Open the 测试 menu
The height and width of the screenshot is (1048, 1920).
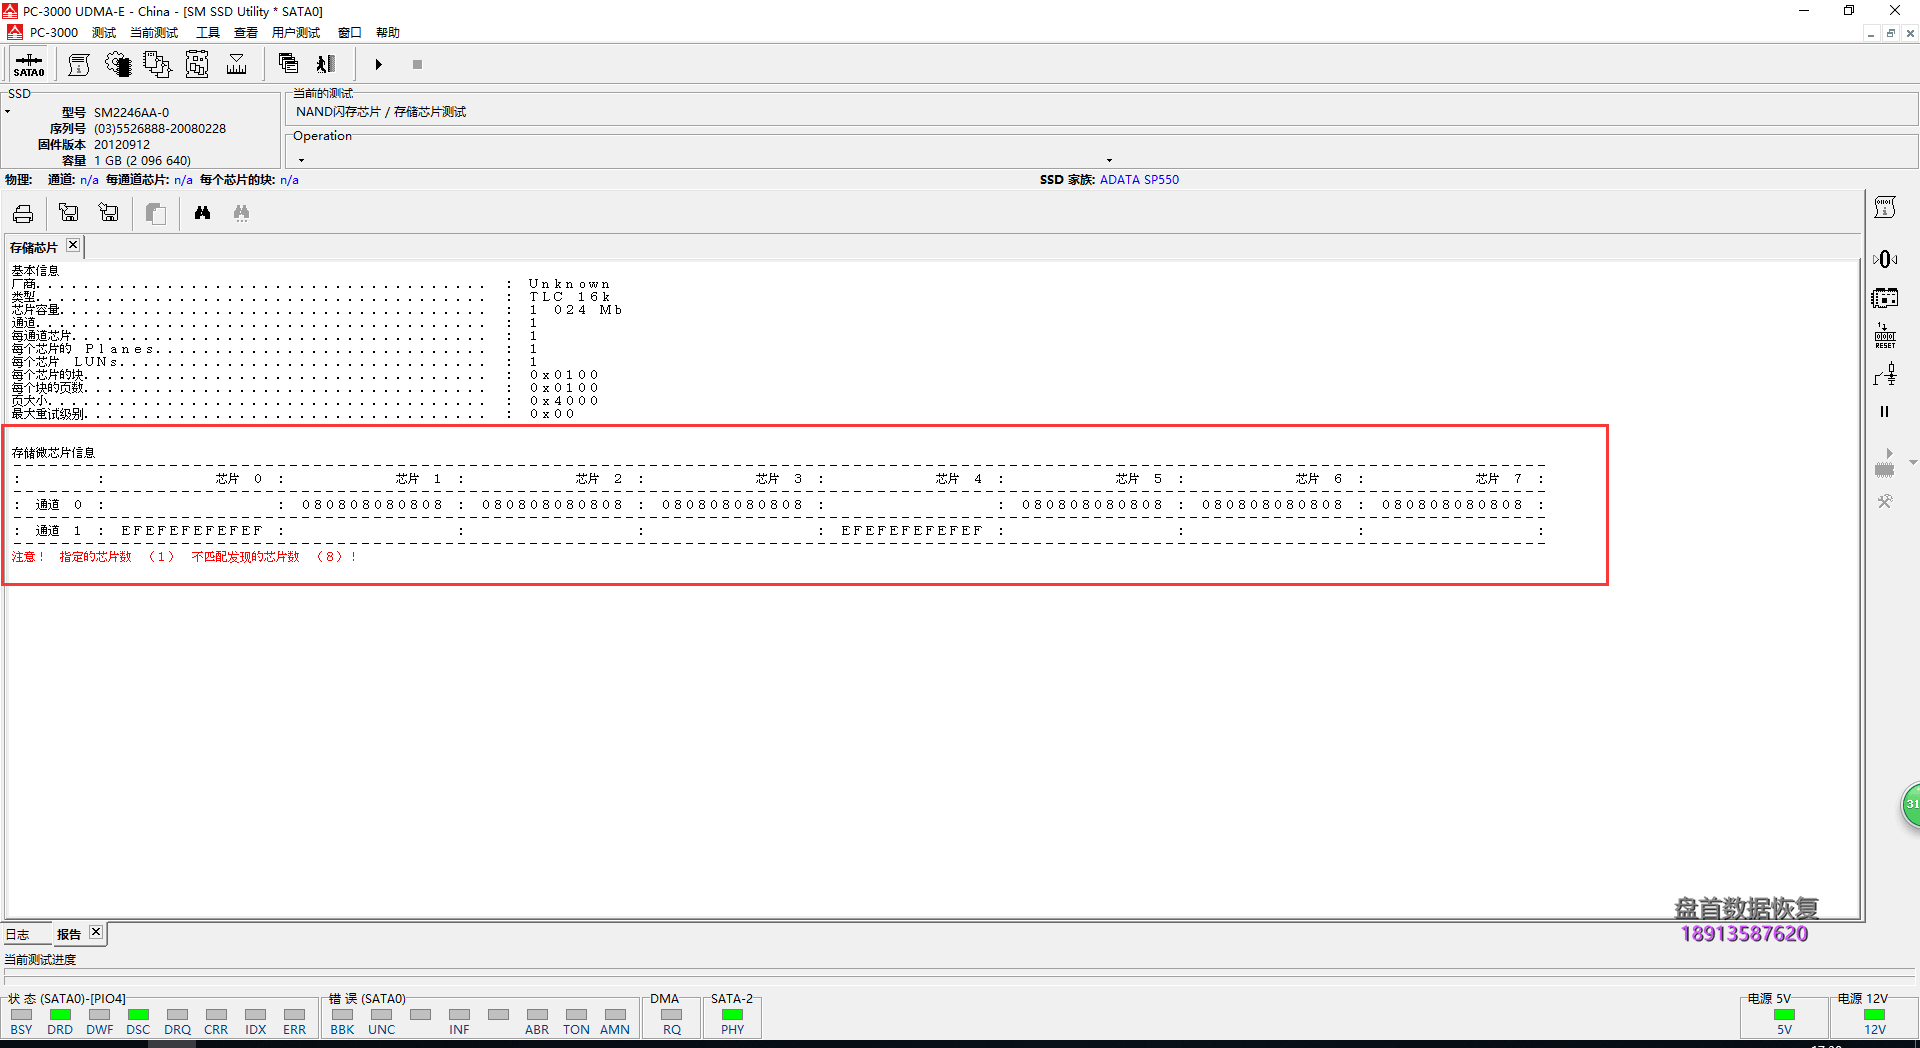[x=104, y=32]
